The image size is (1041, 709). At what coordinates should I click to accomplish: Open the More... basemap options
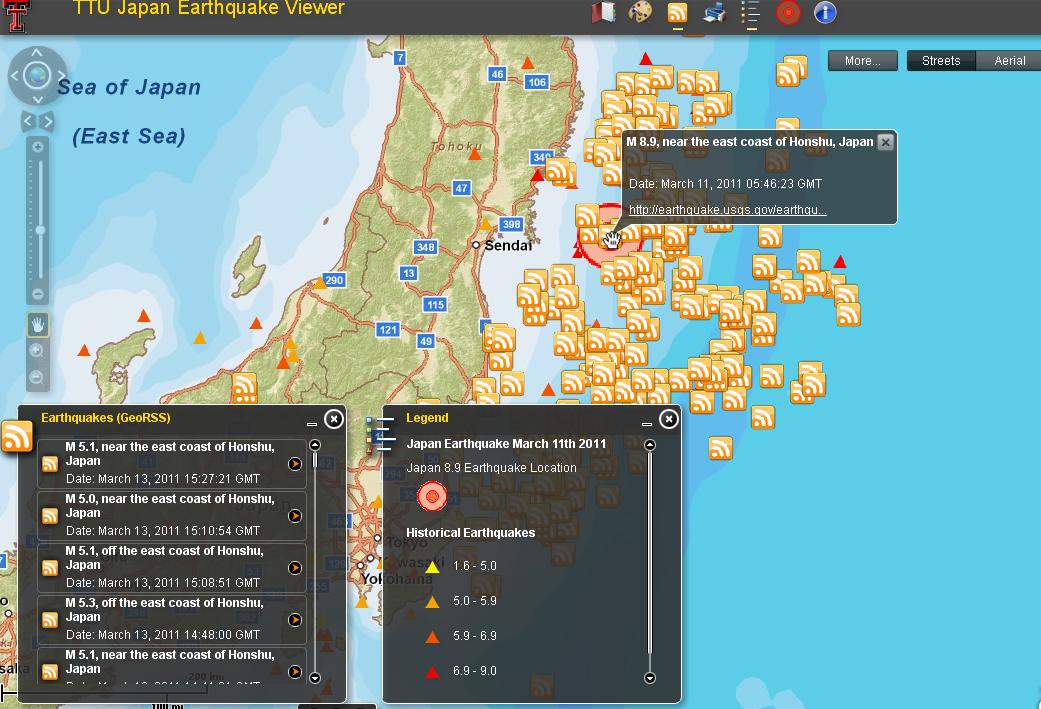(x=862, y=61)
